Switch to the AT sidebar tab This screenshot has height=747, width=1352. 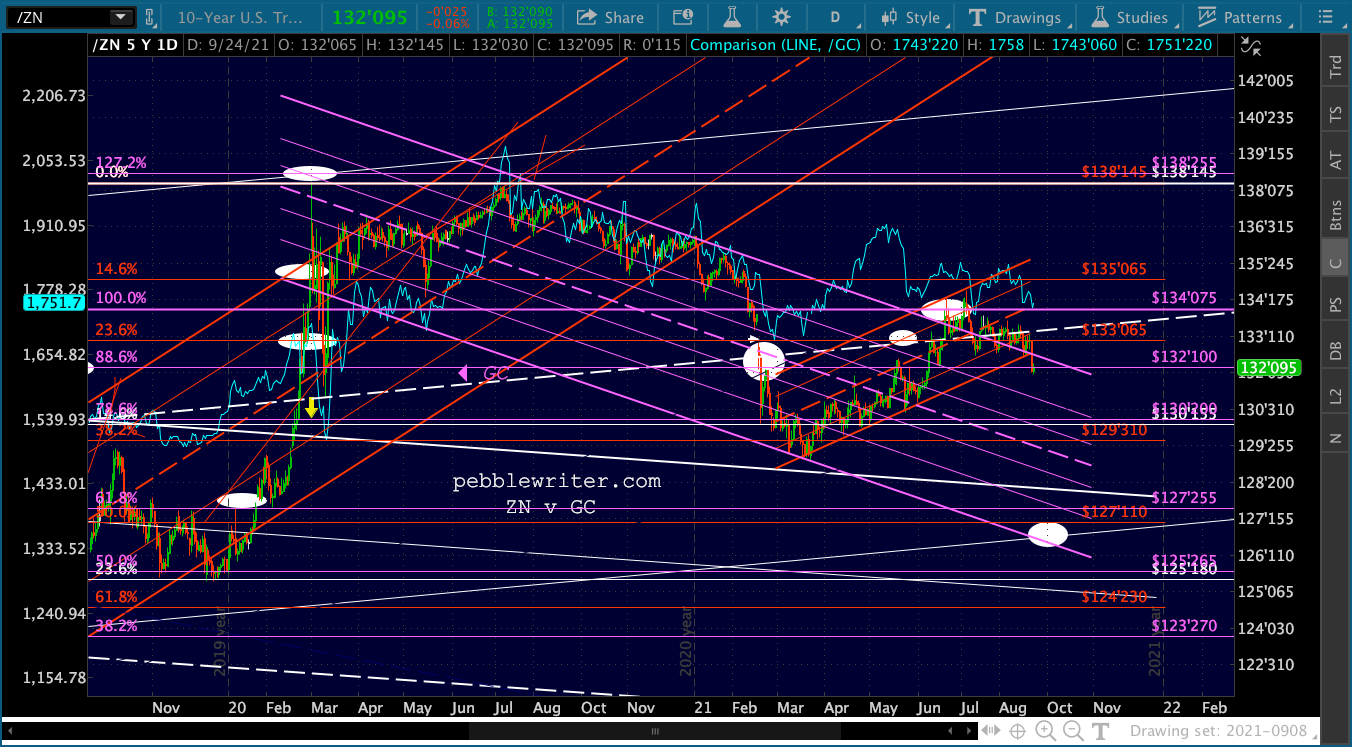pyautogui.click(x=1336, y=160)
